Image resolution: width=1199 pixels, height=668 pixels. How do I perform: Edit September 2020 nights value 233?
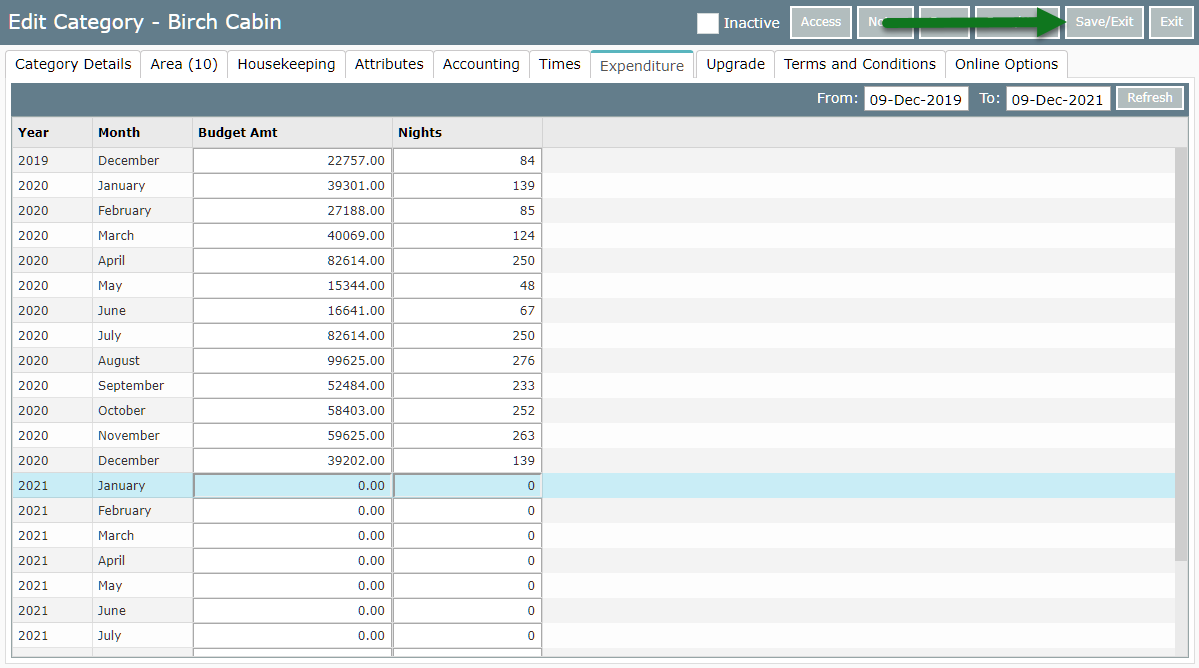(467, 386)
